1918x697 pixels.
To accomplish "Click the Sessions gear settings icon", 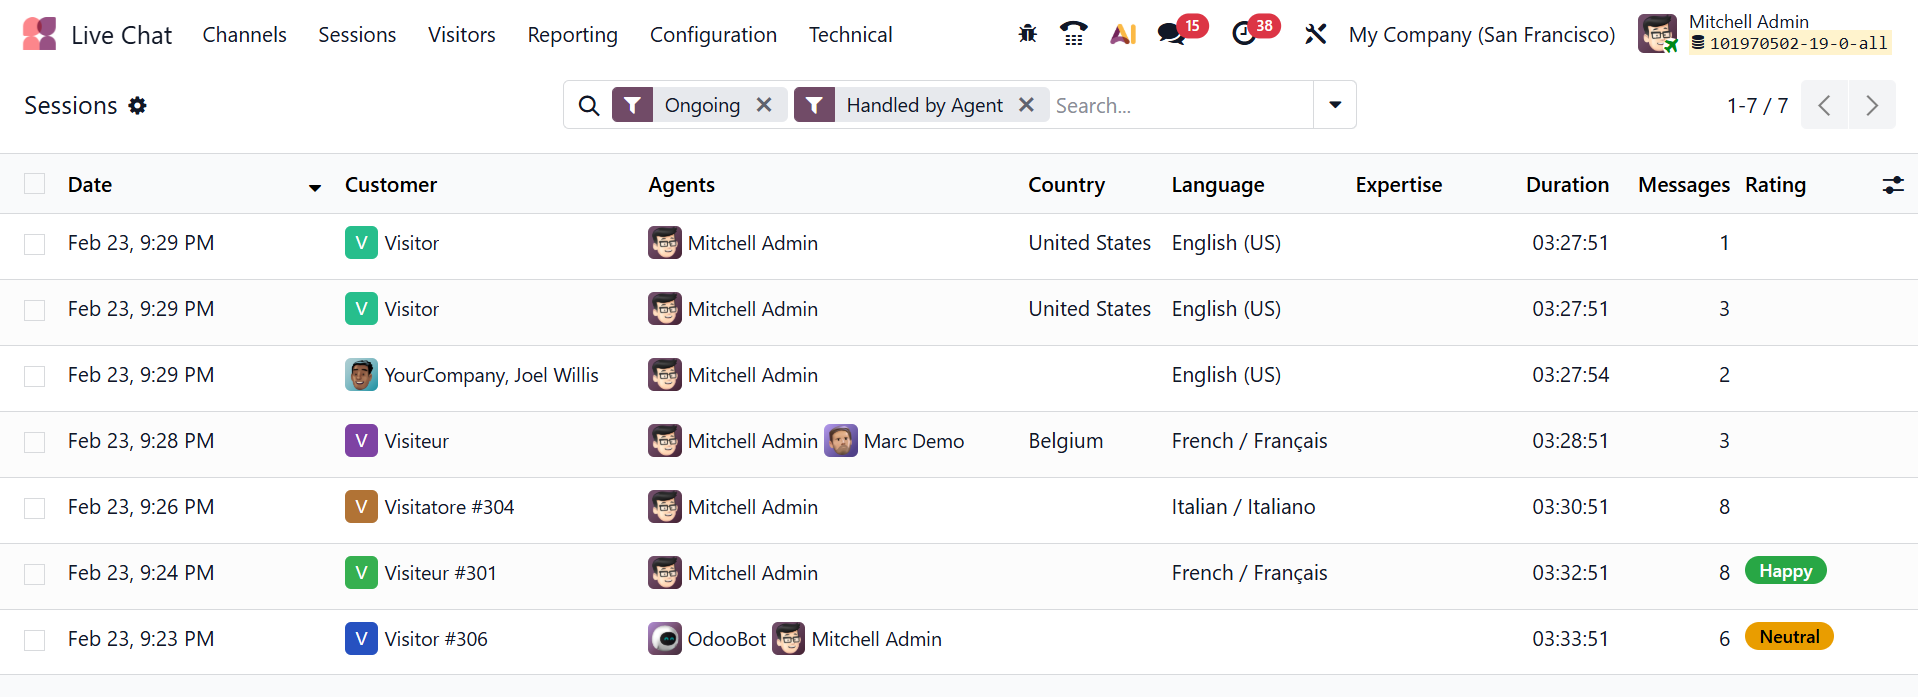I will 138,105.
